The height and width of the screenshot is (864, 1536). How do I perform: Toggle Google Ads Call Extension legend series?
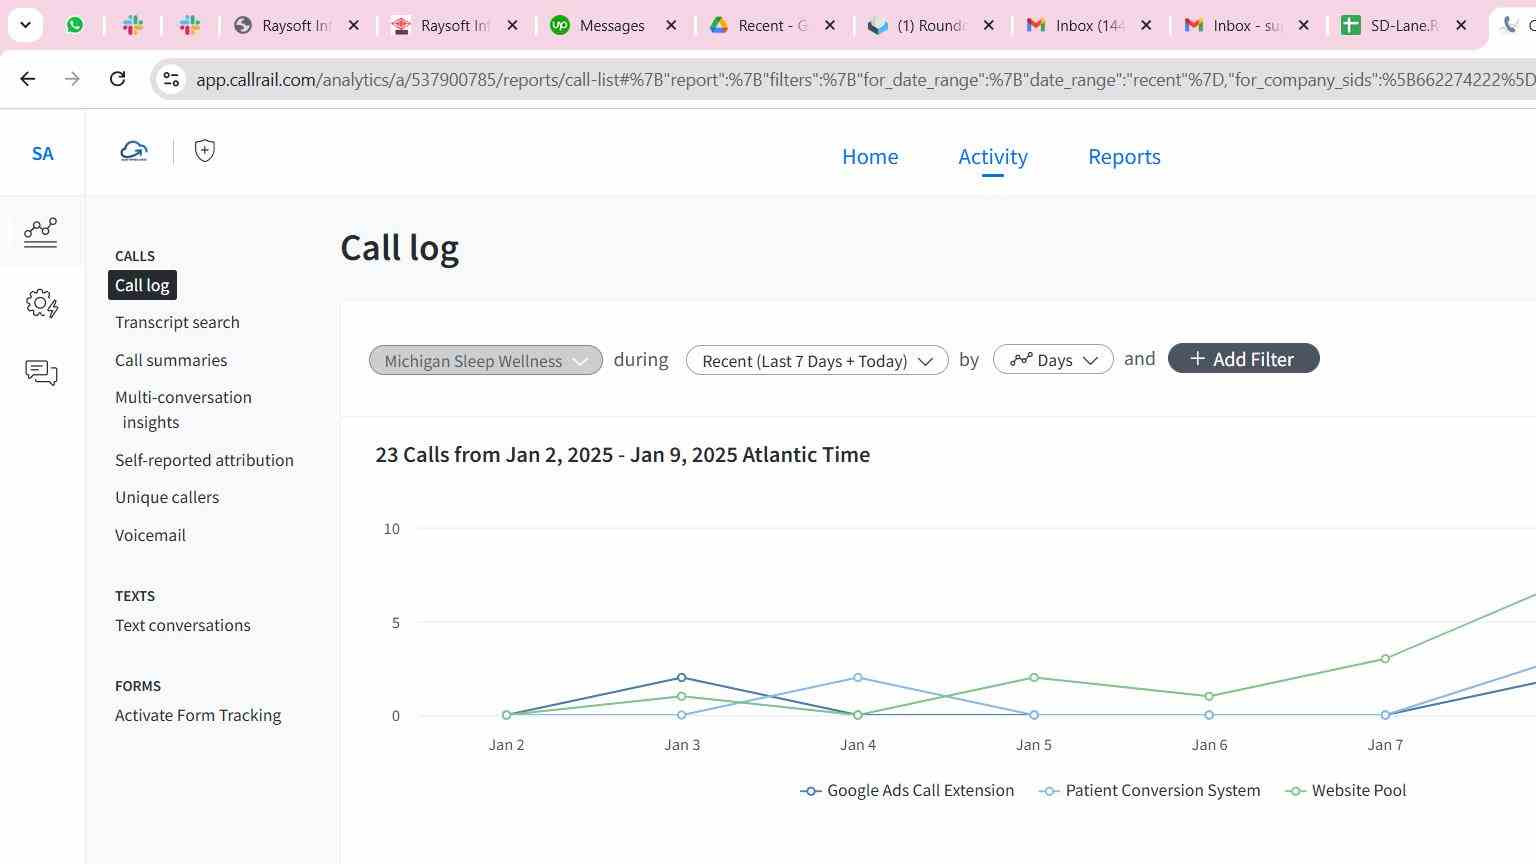click(907, 790)
